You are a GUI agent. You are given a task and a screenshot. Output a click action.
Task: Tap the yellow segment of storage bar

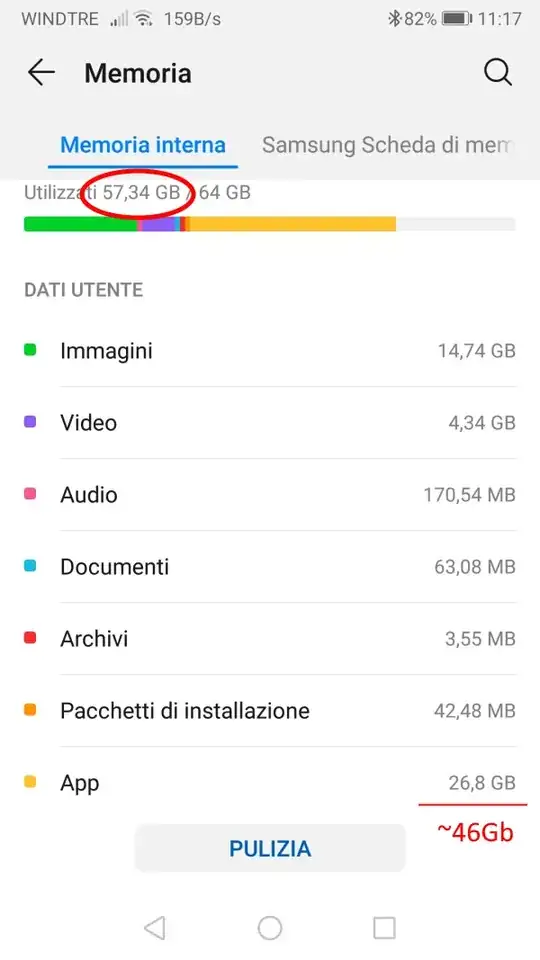(293, 224)
